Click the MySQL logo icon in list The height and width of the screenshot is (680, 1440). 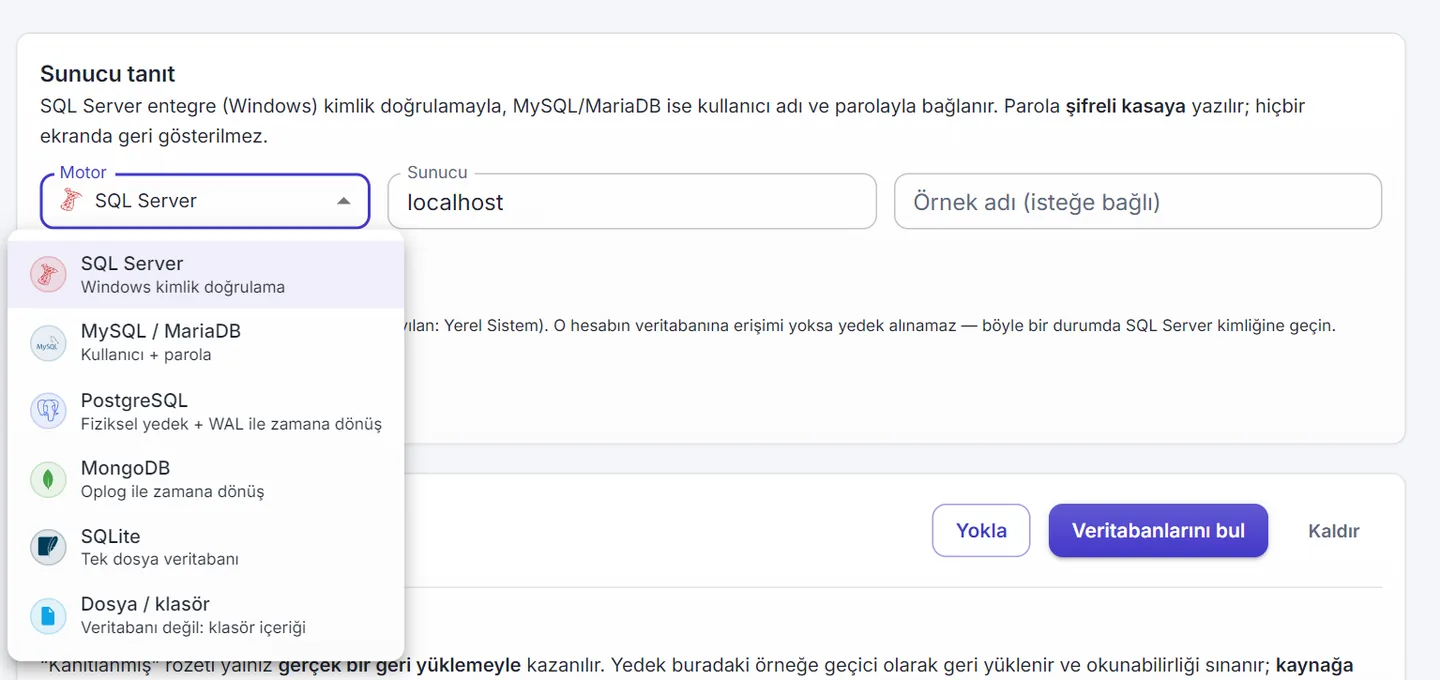tap(48, 343)
